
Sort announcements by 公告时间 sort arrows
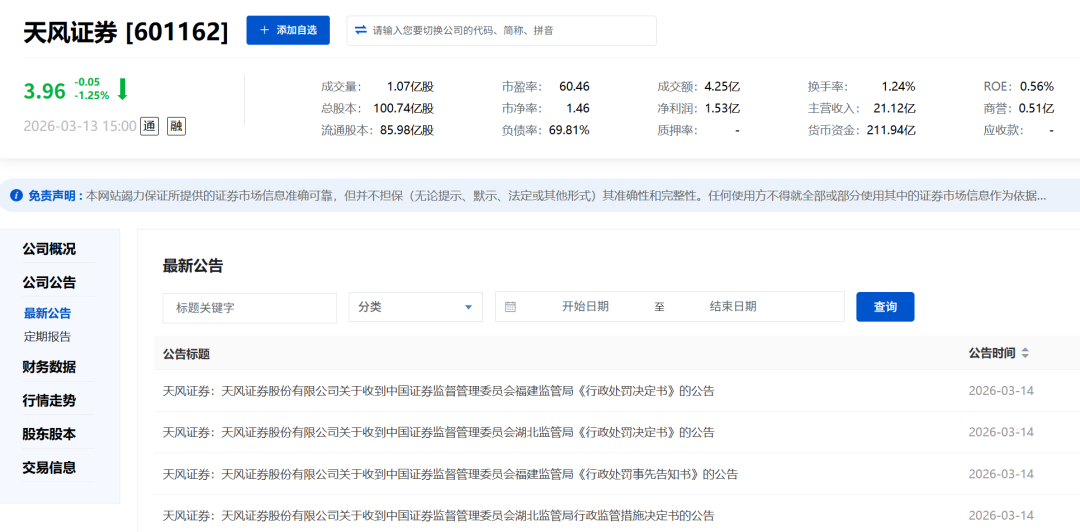[1025, 354]
